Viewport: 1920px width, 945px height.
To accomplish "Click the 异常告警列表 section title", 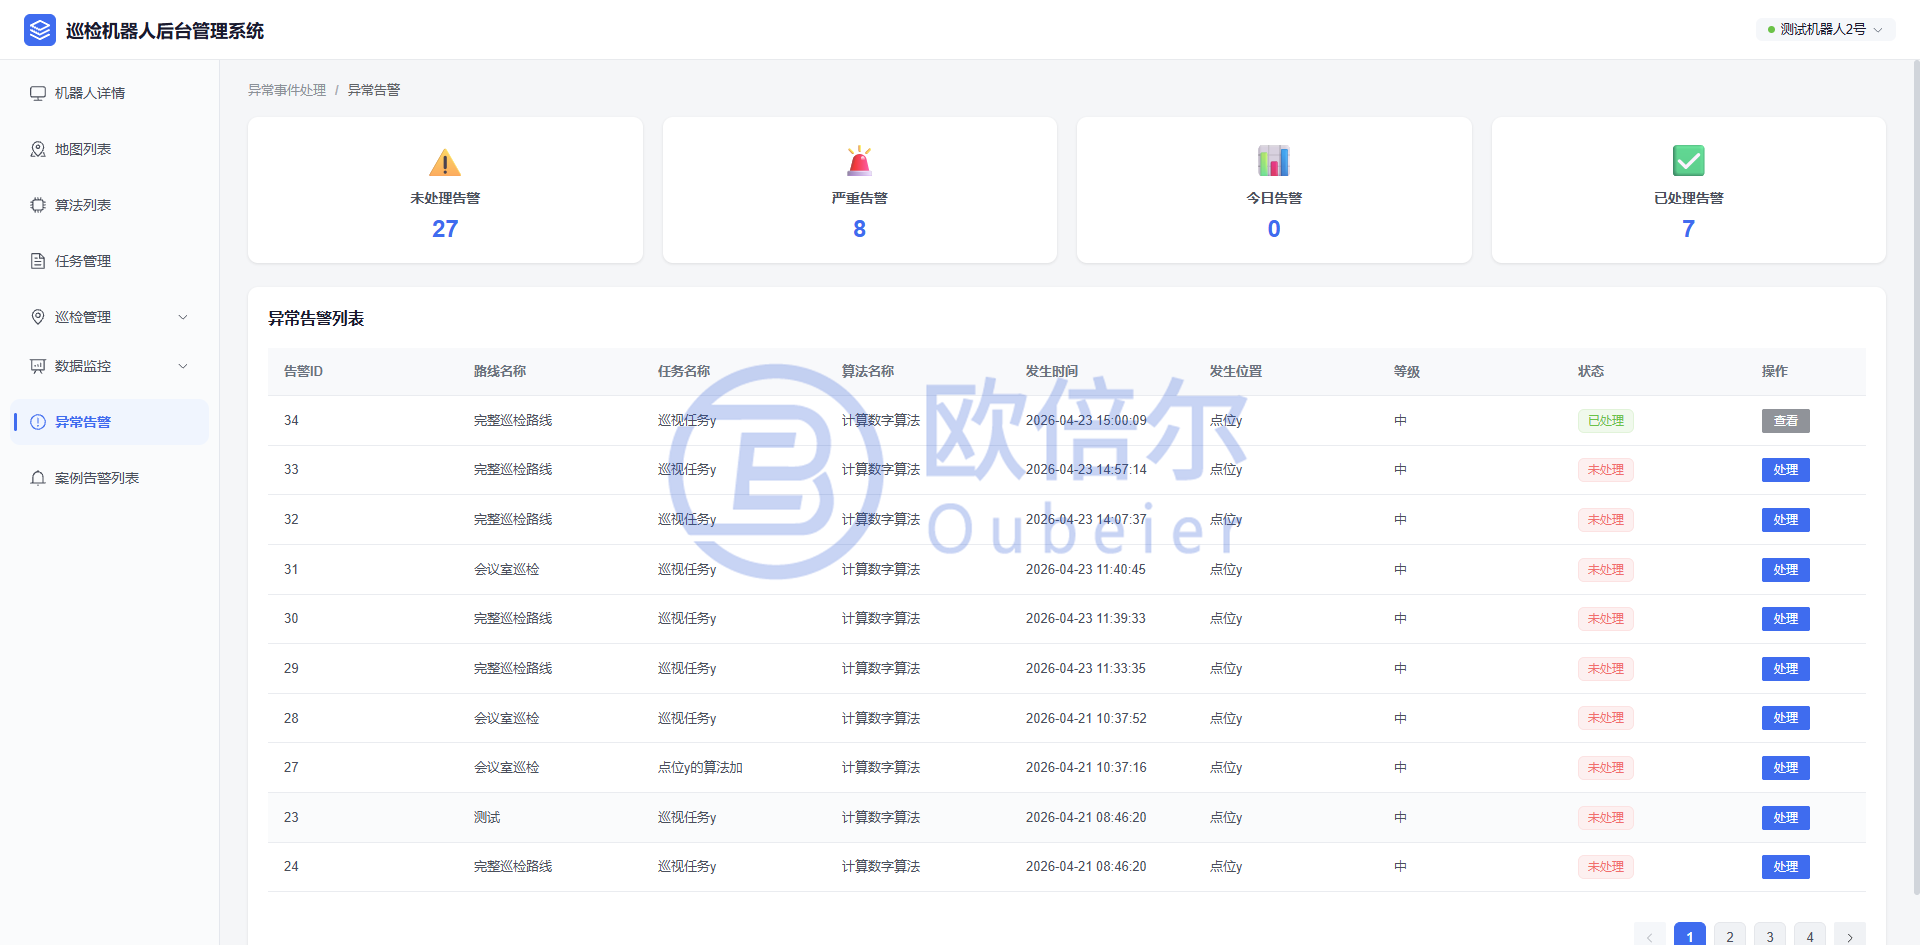I will click(x=316, y=318).
